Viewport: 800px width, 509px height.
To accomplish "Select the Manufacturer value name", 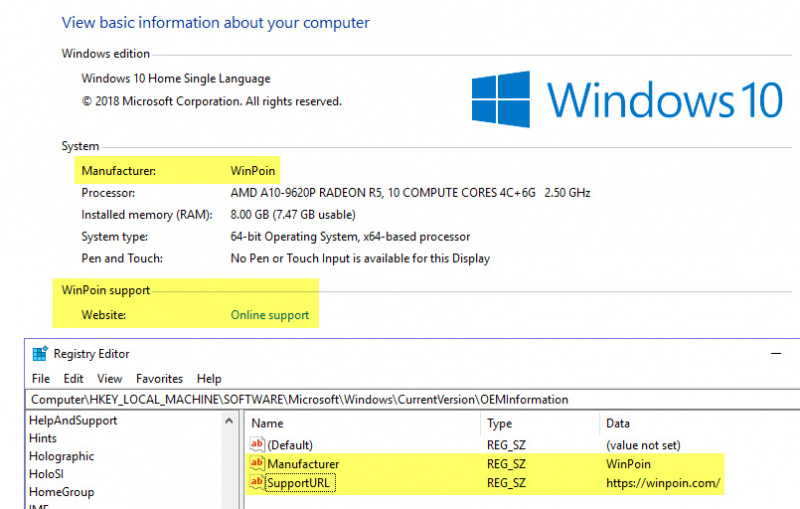I will point(303,464).
